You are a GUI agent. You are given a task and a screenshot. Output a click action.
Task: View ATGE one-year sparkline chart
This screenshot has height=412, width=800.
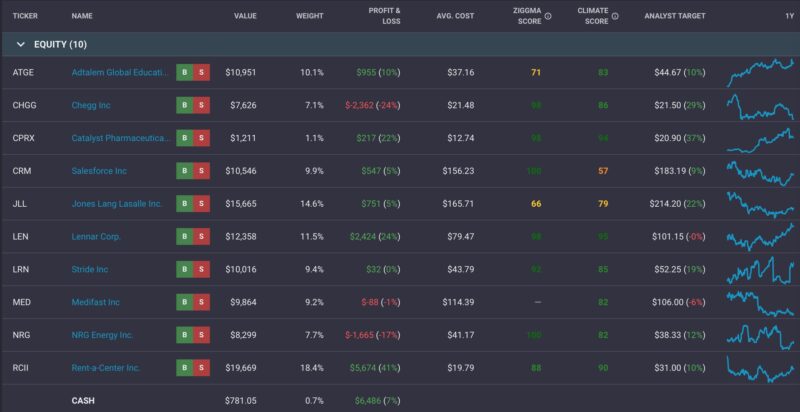[x=760, y=72]
